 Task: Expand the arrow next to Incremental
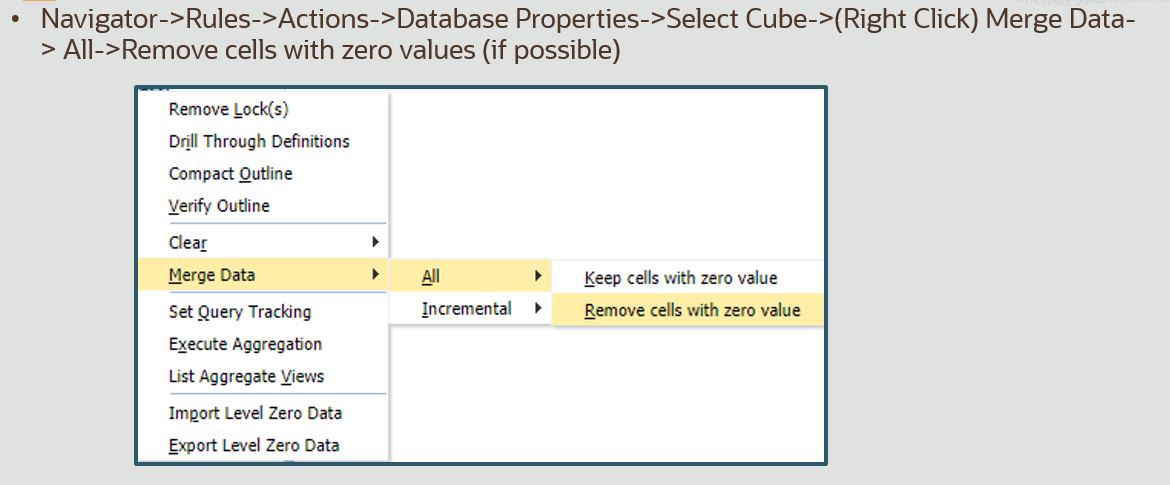pos(538,308)
